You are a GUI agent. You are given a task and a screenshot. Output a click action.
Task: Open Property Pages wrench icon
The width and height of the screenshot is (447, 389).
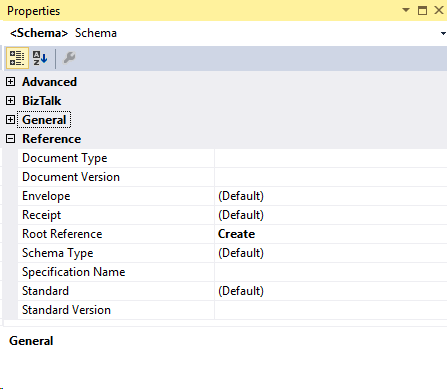click(69, 58)
